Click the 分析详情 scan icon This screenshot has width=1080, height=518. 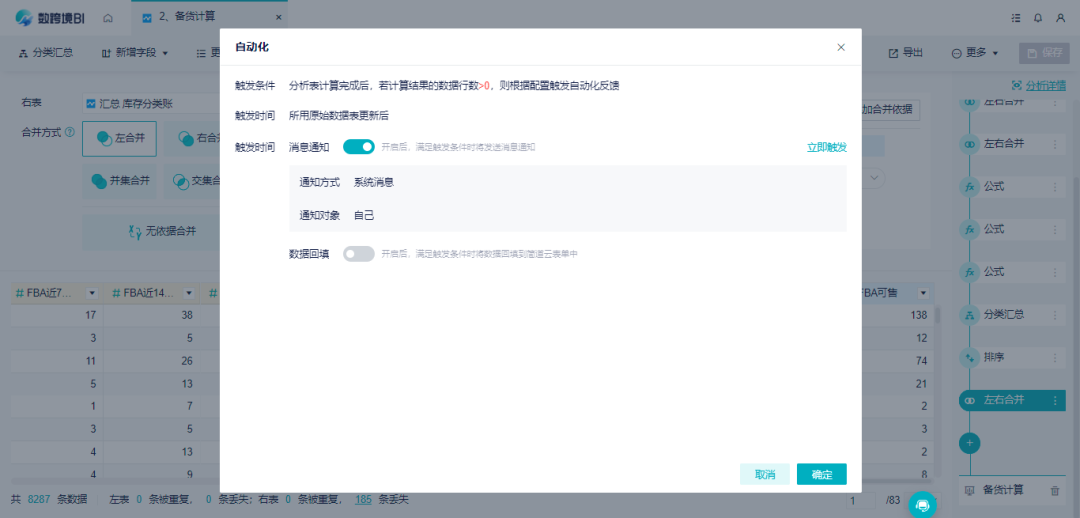pos(1017,85)
